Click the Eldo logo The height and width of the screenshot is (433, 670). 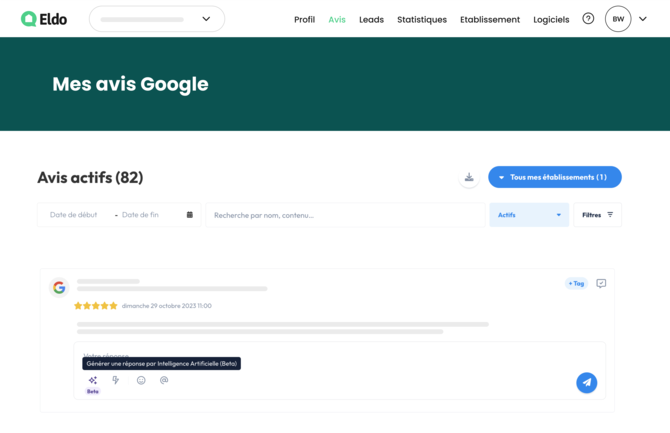tap(44, 19)
